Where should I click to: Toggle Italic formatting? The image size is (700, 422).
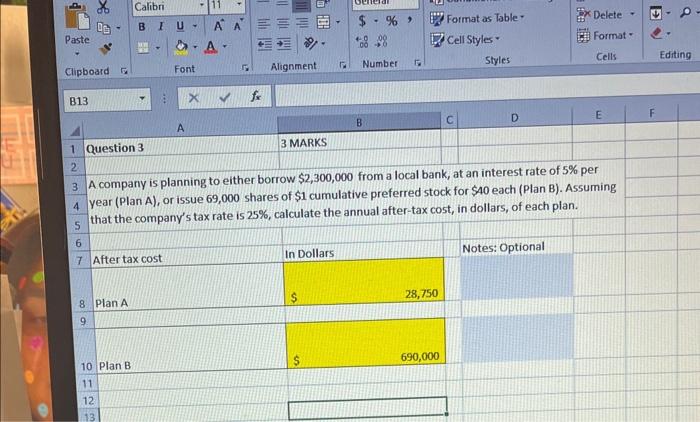[161, 27]
